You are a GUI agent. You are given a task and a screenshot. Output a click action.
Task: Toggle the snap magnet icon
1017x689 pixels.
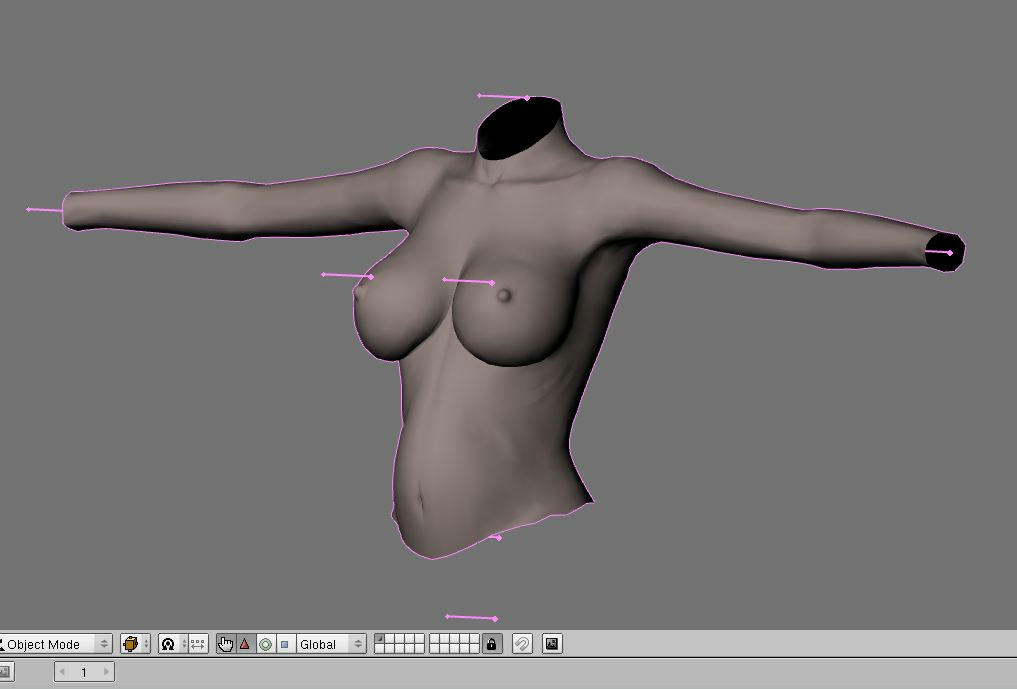tap(522, 644)
